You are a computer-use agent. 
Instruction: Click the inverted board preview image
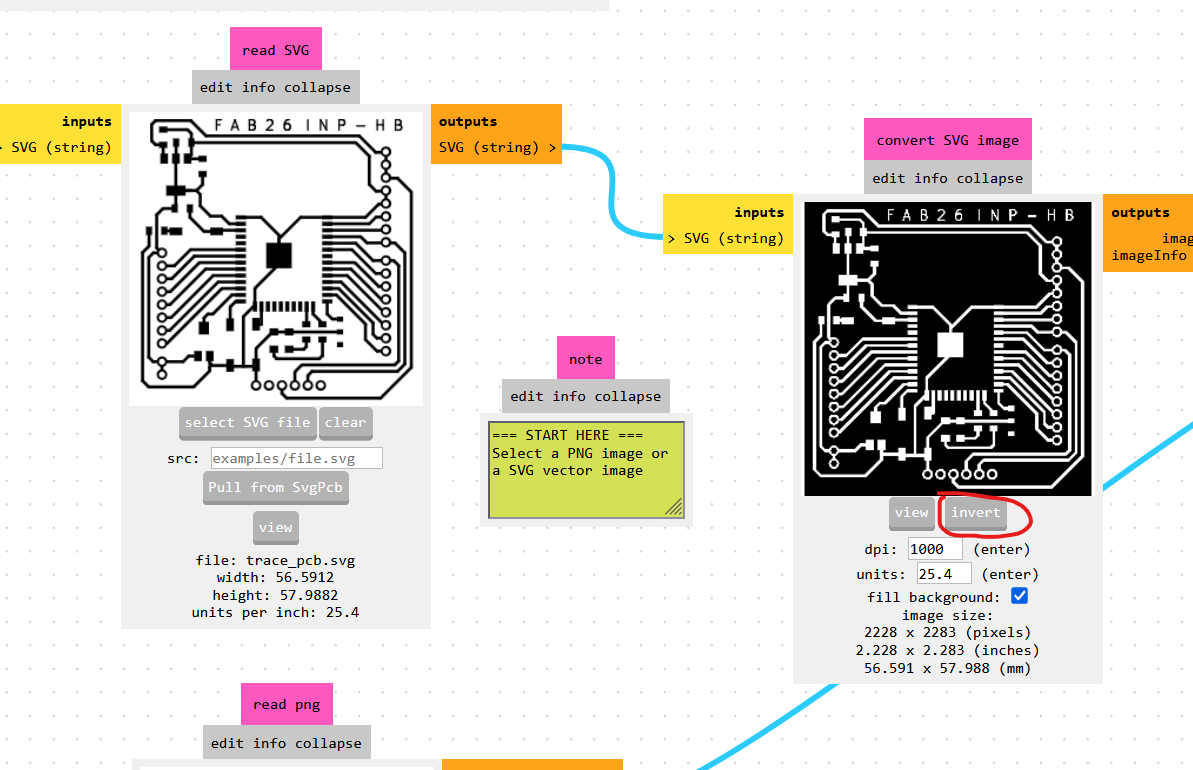click(x=948, y=349)
